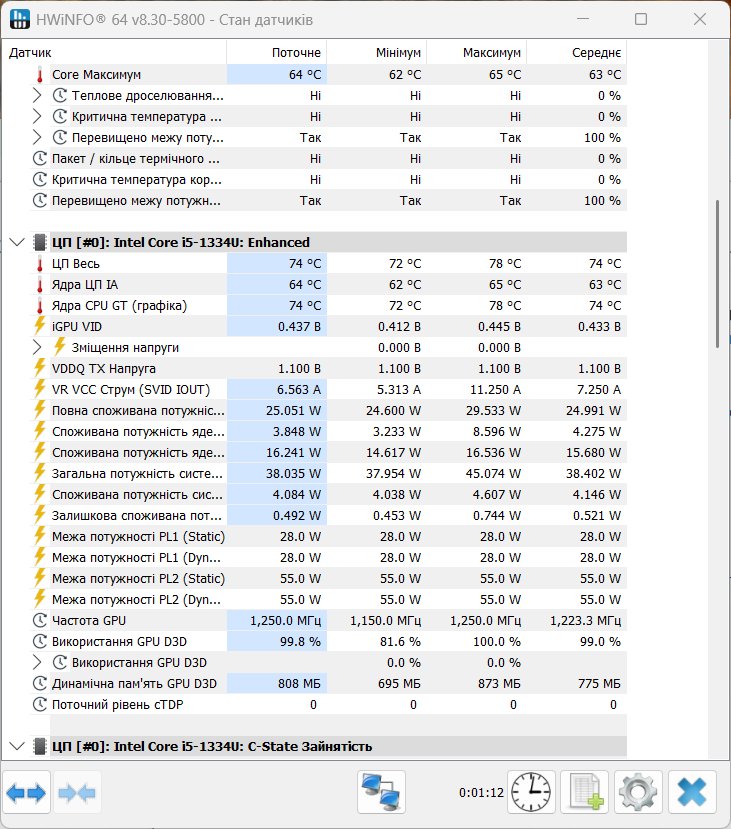Click thermometer icon beside Ядра ЦП IA
731x829 pixels.
pyautogui.click(x=40, y=284)
